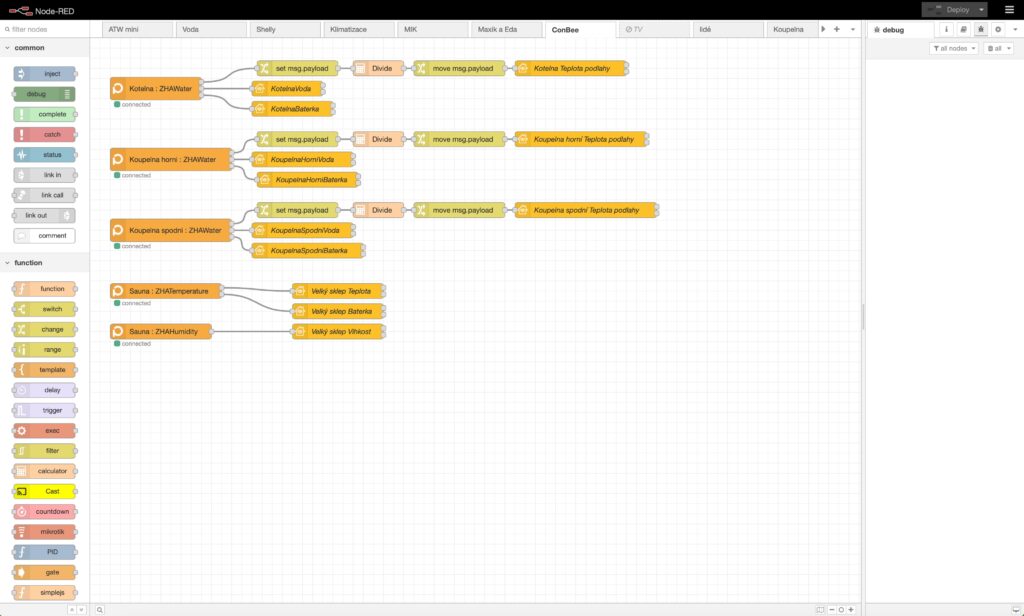The width and height of the screenshot is (1024, 616).
Task: Switch to the Voda tab
Action: coord(211,29)
